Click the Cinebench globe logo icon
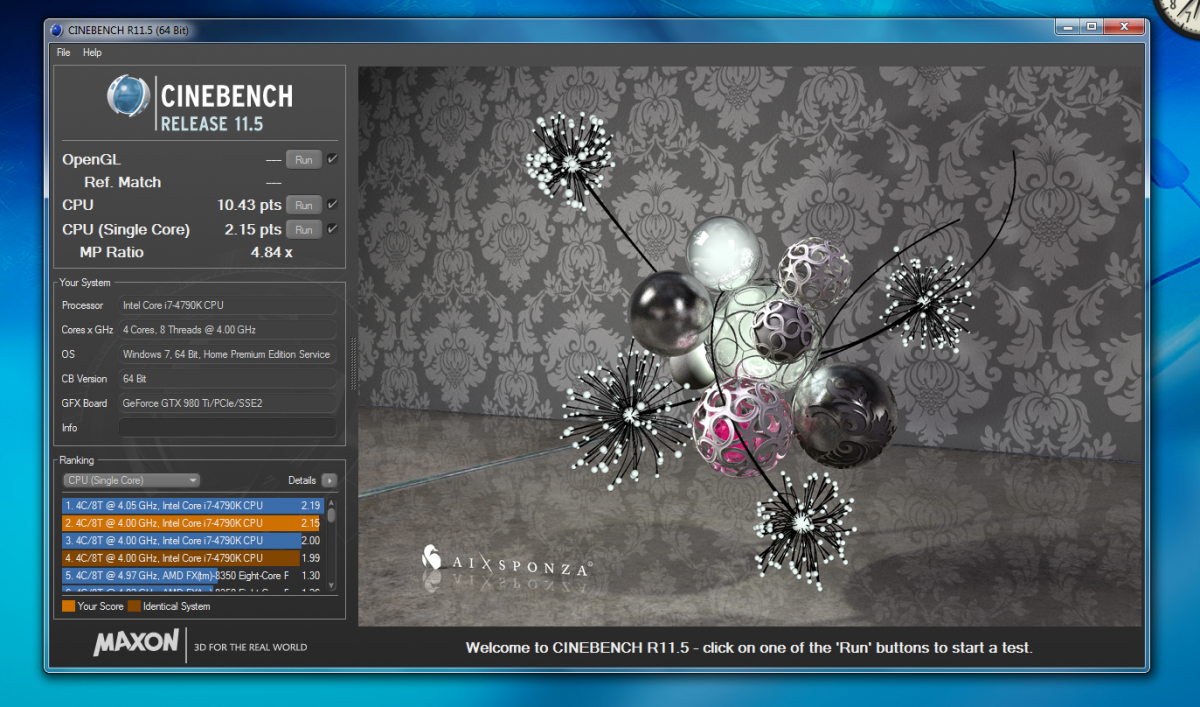The height and width of the screenshot is (707, 1200). 128,96
